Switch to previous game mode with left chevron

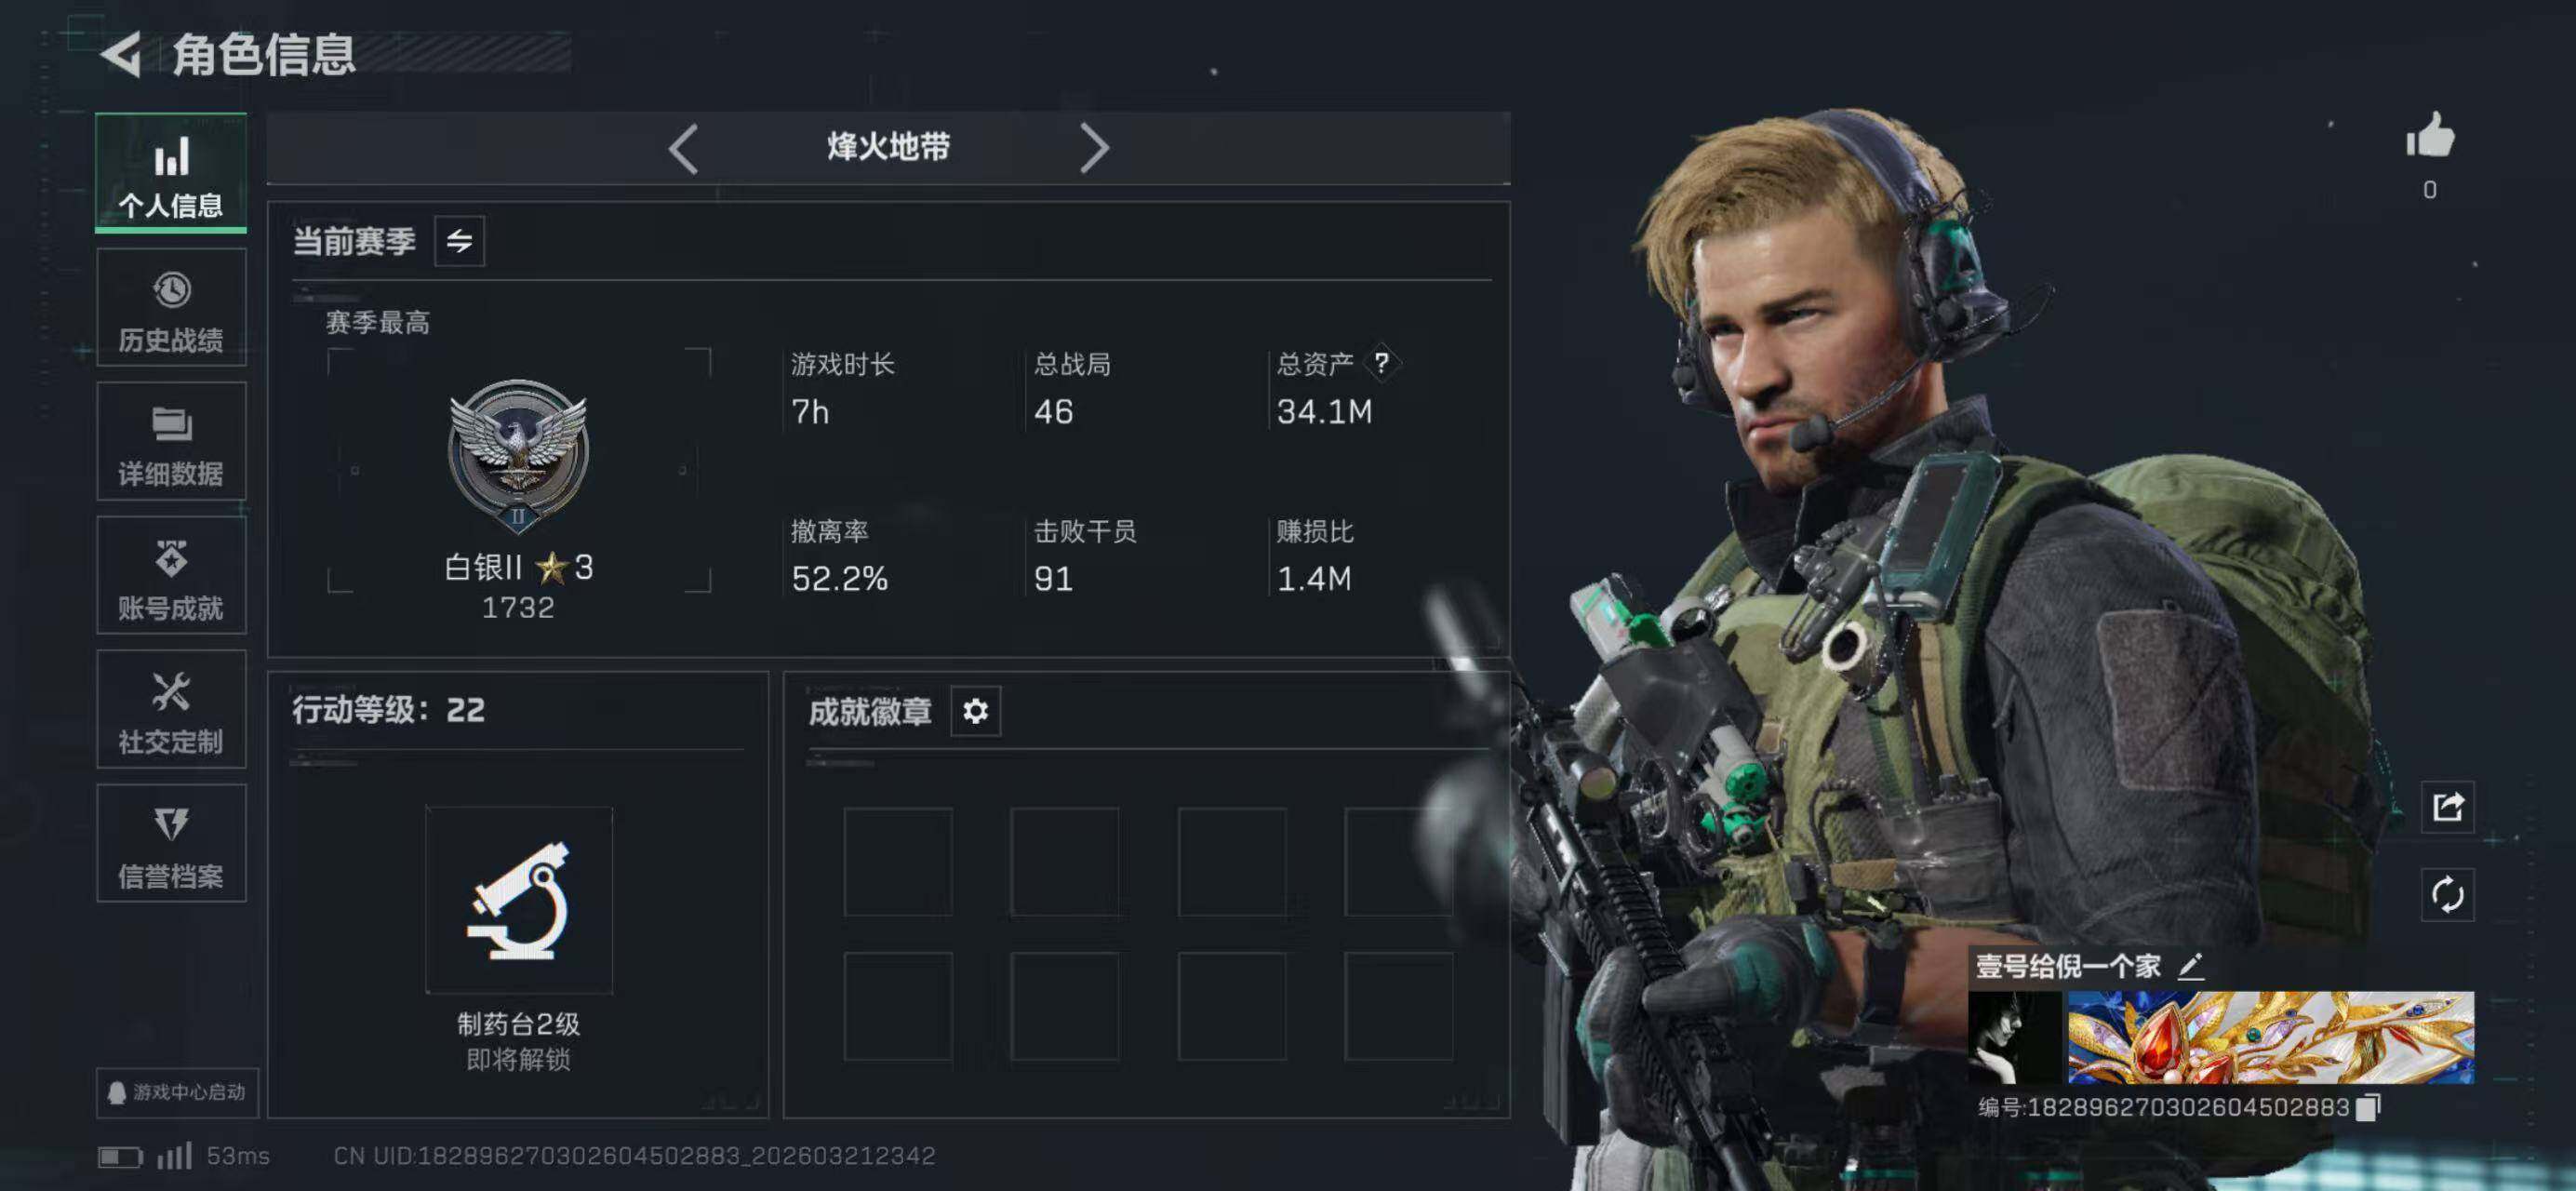[684, 149]
